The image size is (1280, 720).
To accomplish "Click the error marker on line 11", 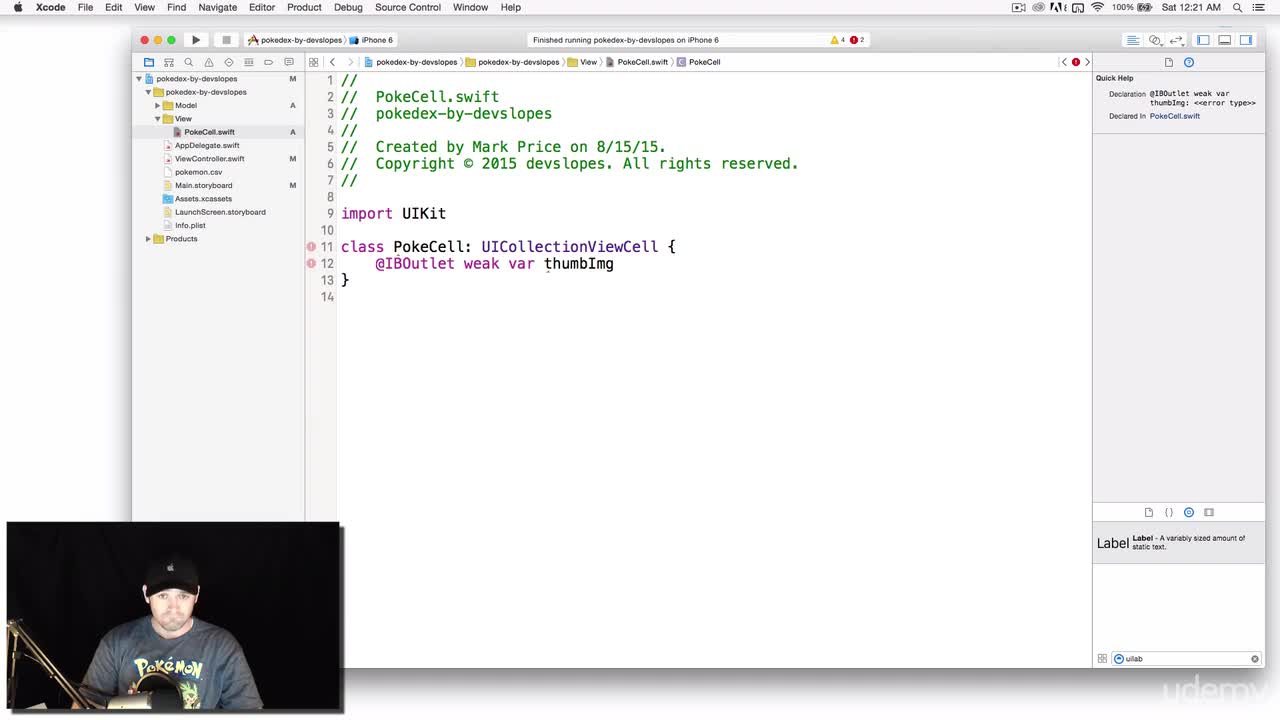I will point(311,246).
